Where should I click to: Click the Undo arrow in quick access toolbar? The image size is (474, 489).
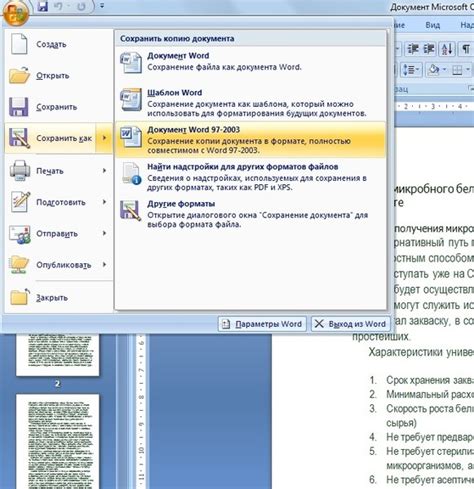[x=59, y=6]
